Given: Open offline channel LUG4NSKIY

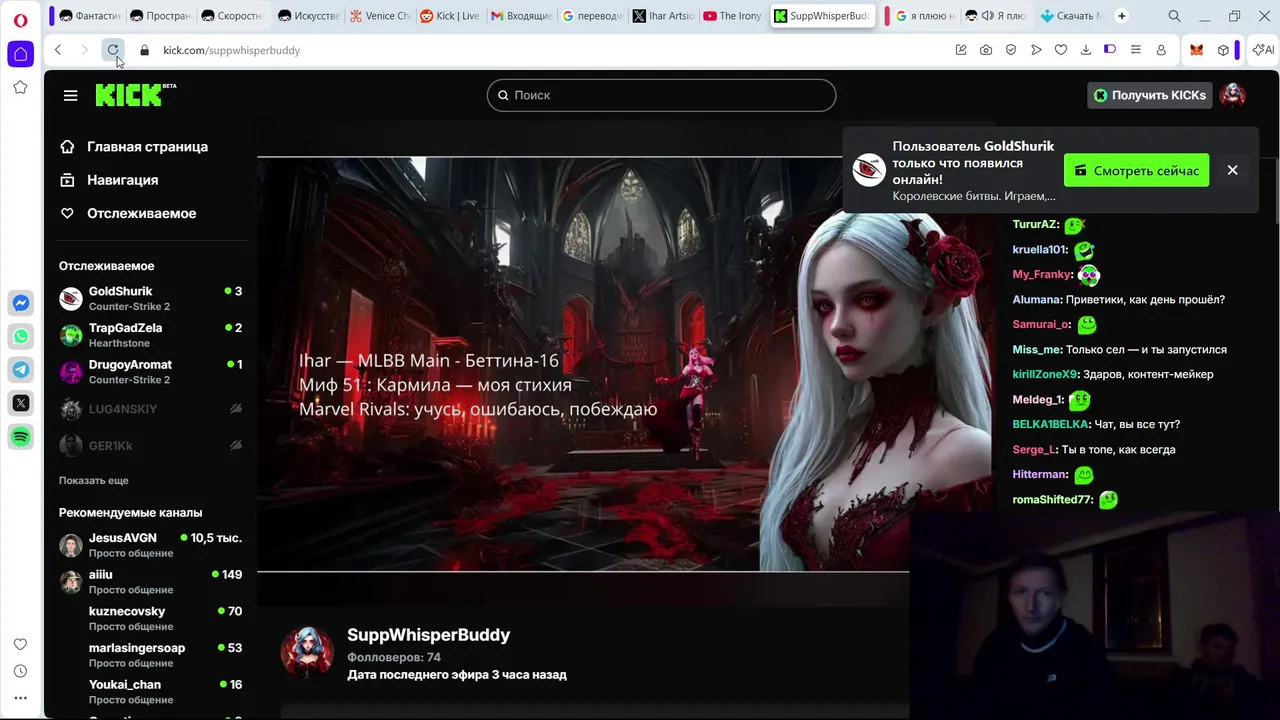Looking at the screenshot, I should pos(150,409).
